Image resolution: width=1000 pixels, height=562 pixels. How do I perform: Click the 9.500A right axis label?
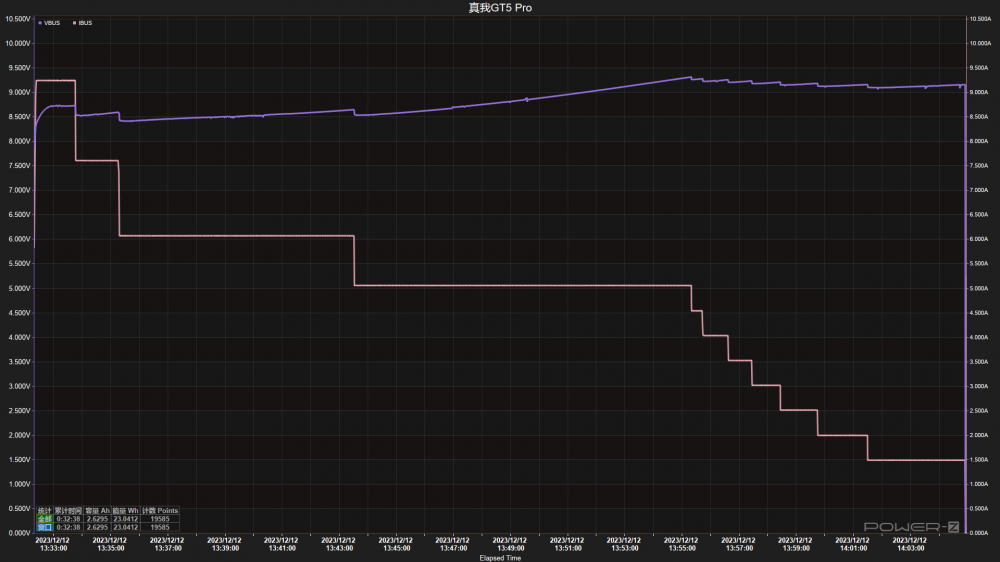979,68
